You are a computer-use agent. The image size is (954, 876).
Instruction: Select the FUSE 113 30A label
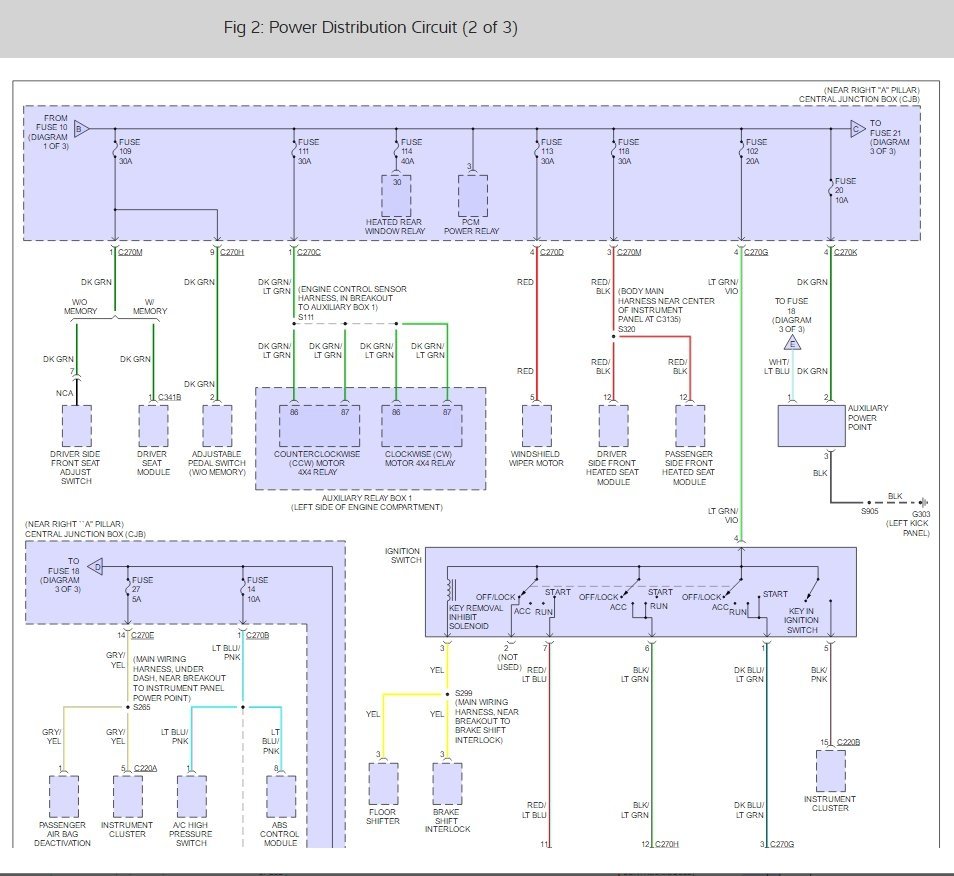(x=551, y=151)
